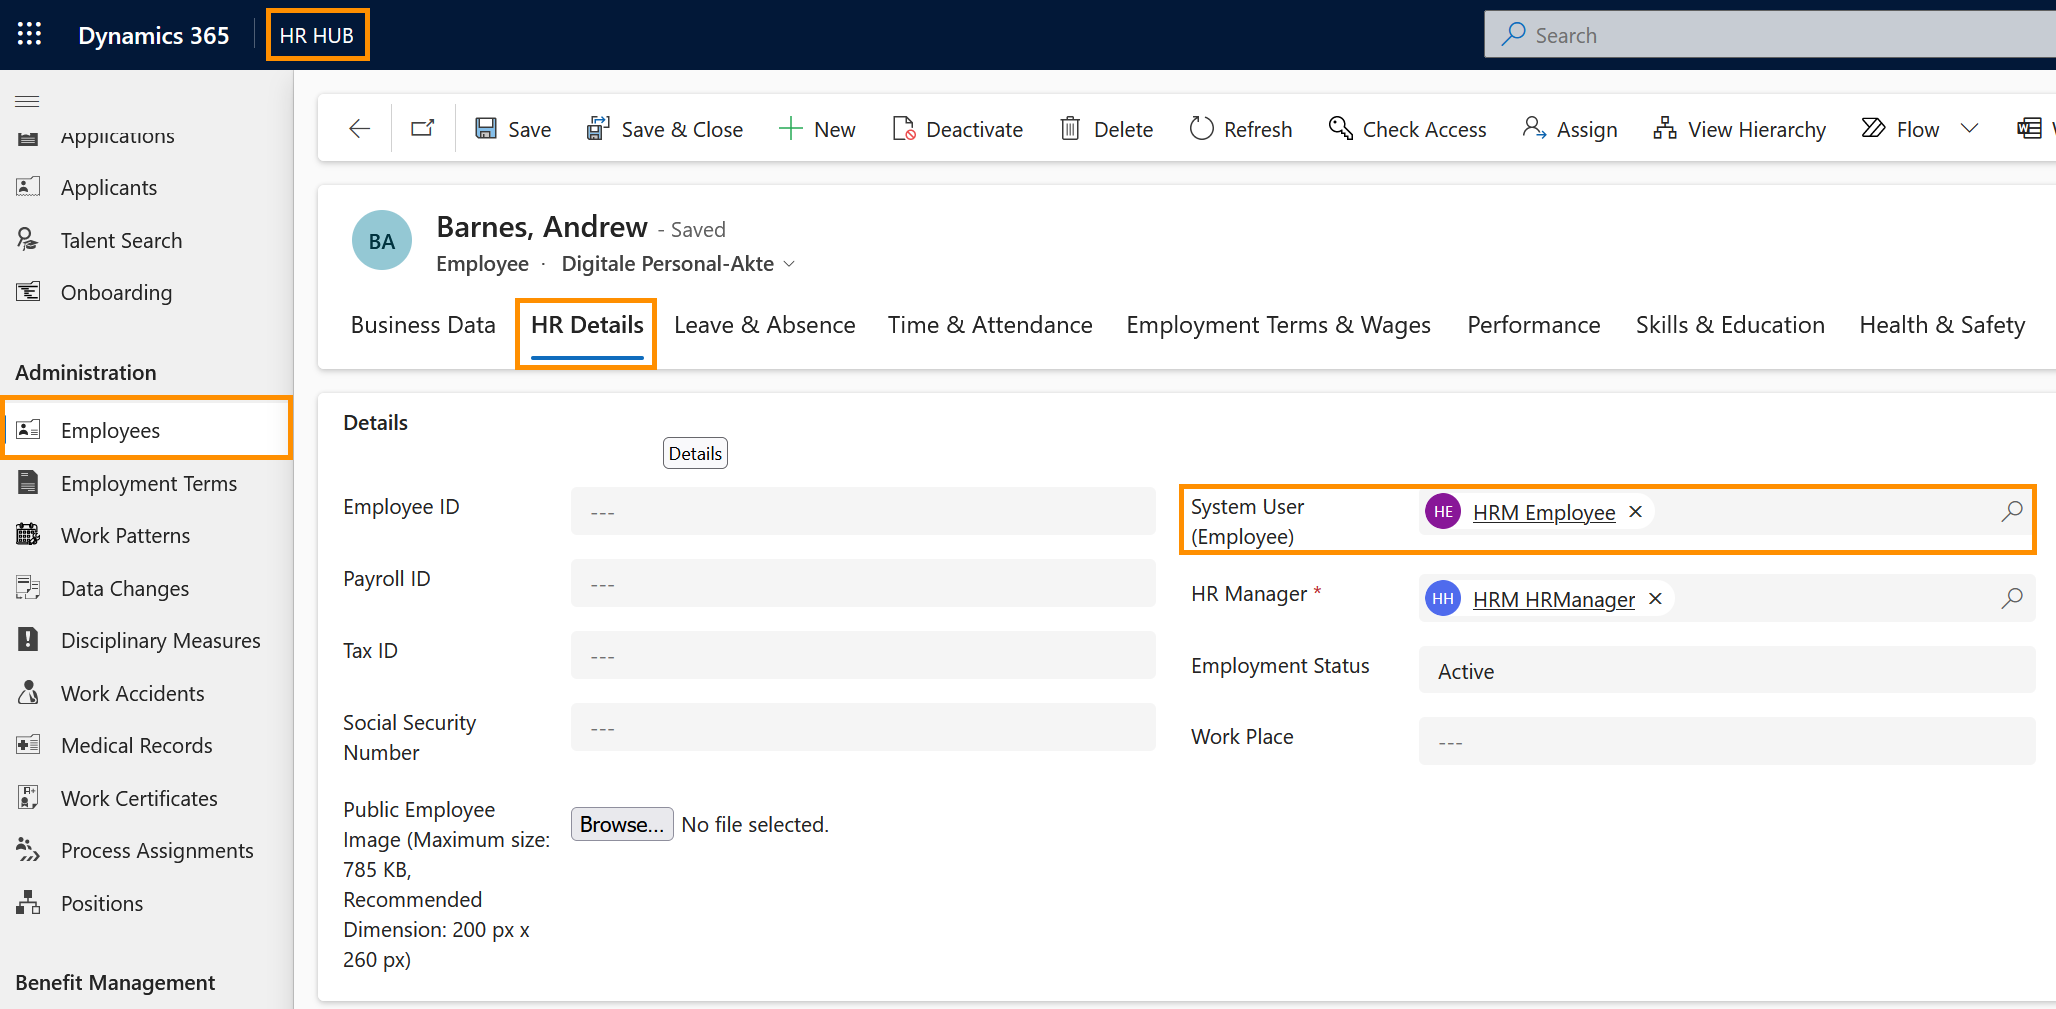The width and height of the screenshot is (2056, 1009).
Task: Click Browse to upload employee image
Action: [621, 825]
